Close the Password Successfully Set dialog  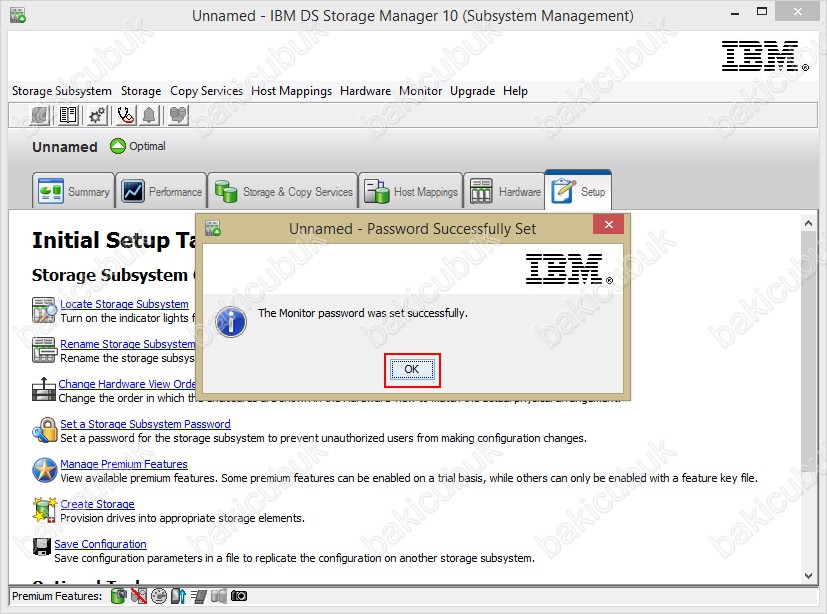tap(609, 225)
